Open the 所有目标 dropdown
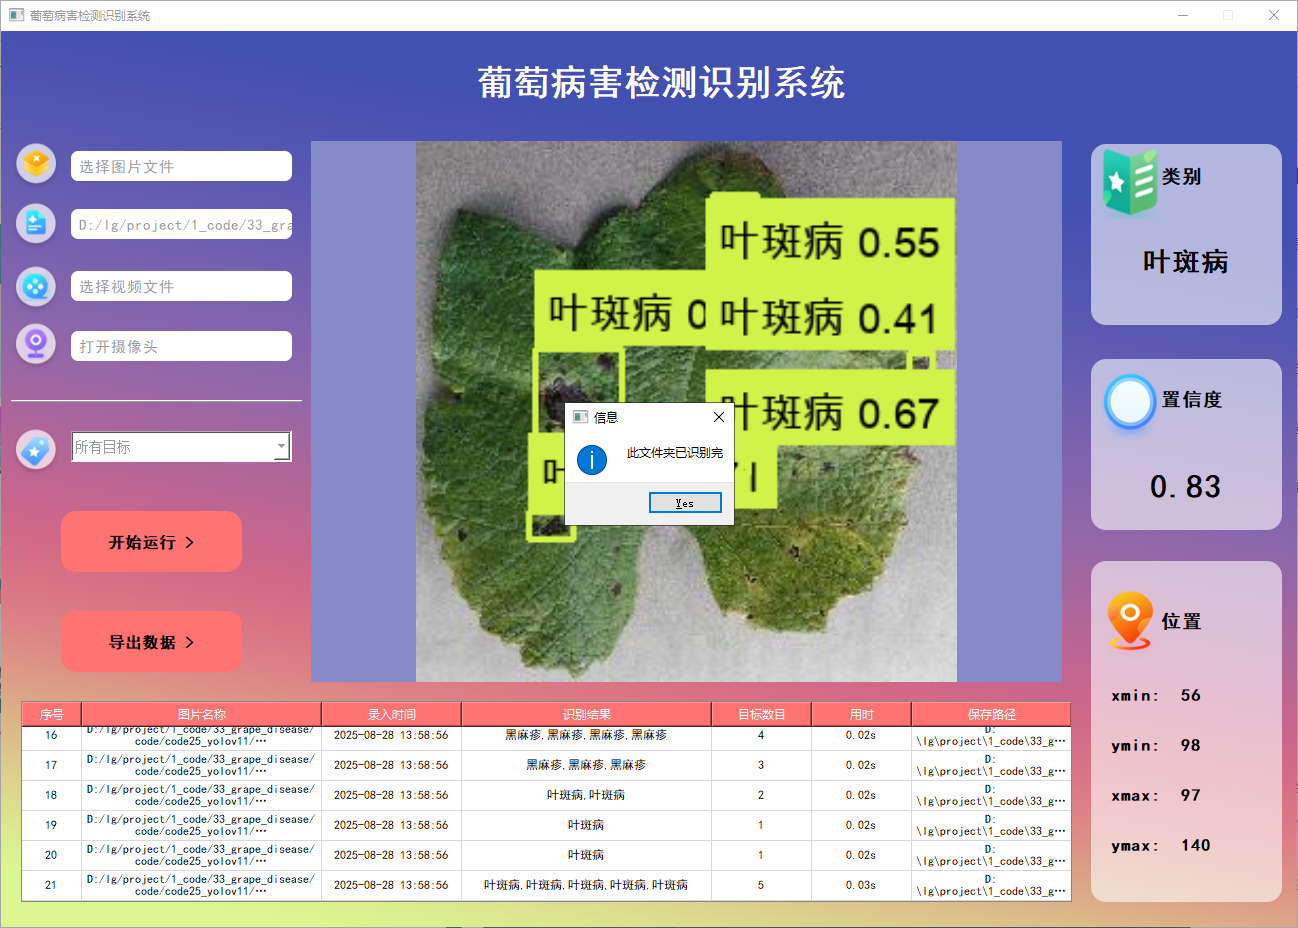This screenshot has height=928, width=1298. (x=181, y=447)
